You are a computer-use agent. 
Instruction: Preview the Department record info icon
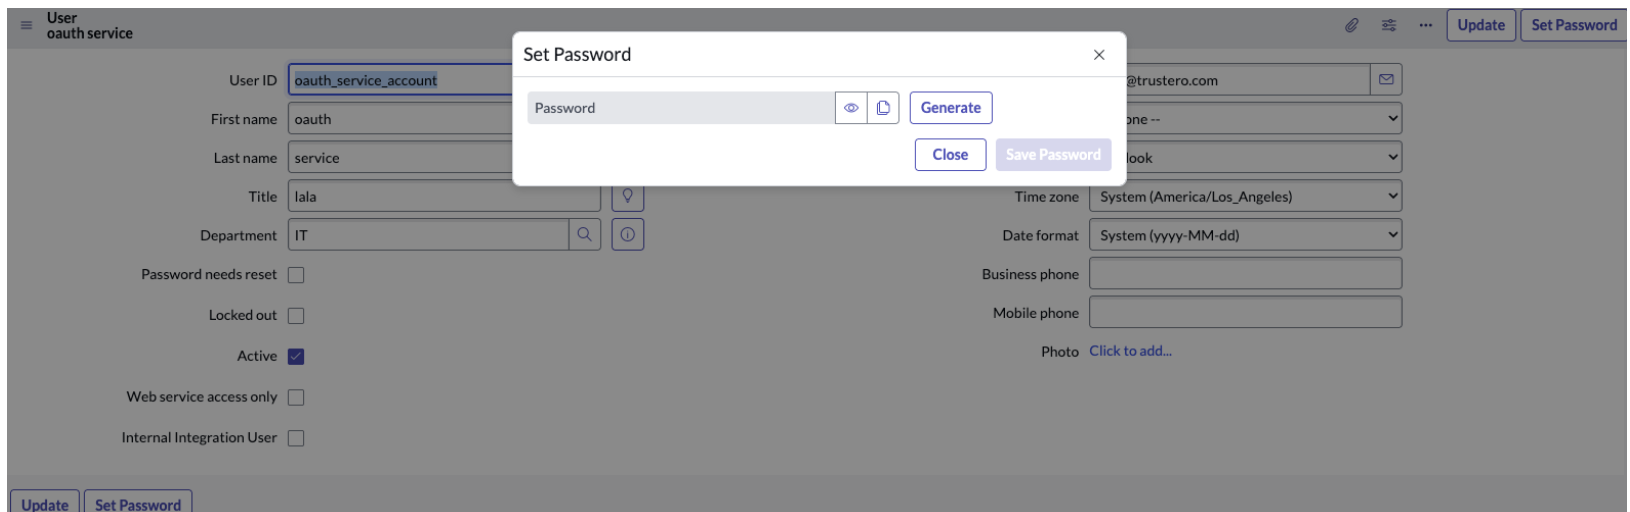coord(628,235)
